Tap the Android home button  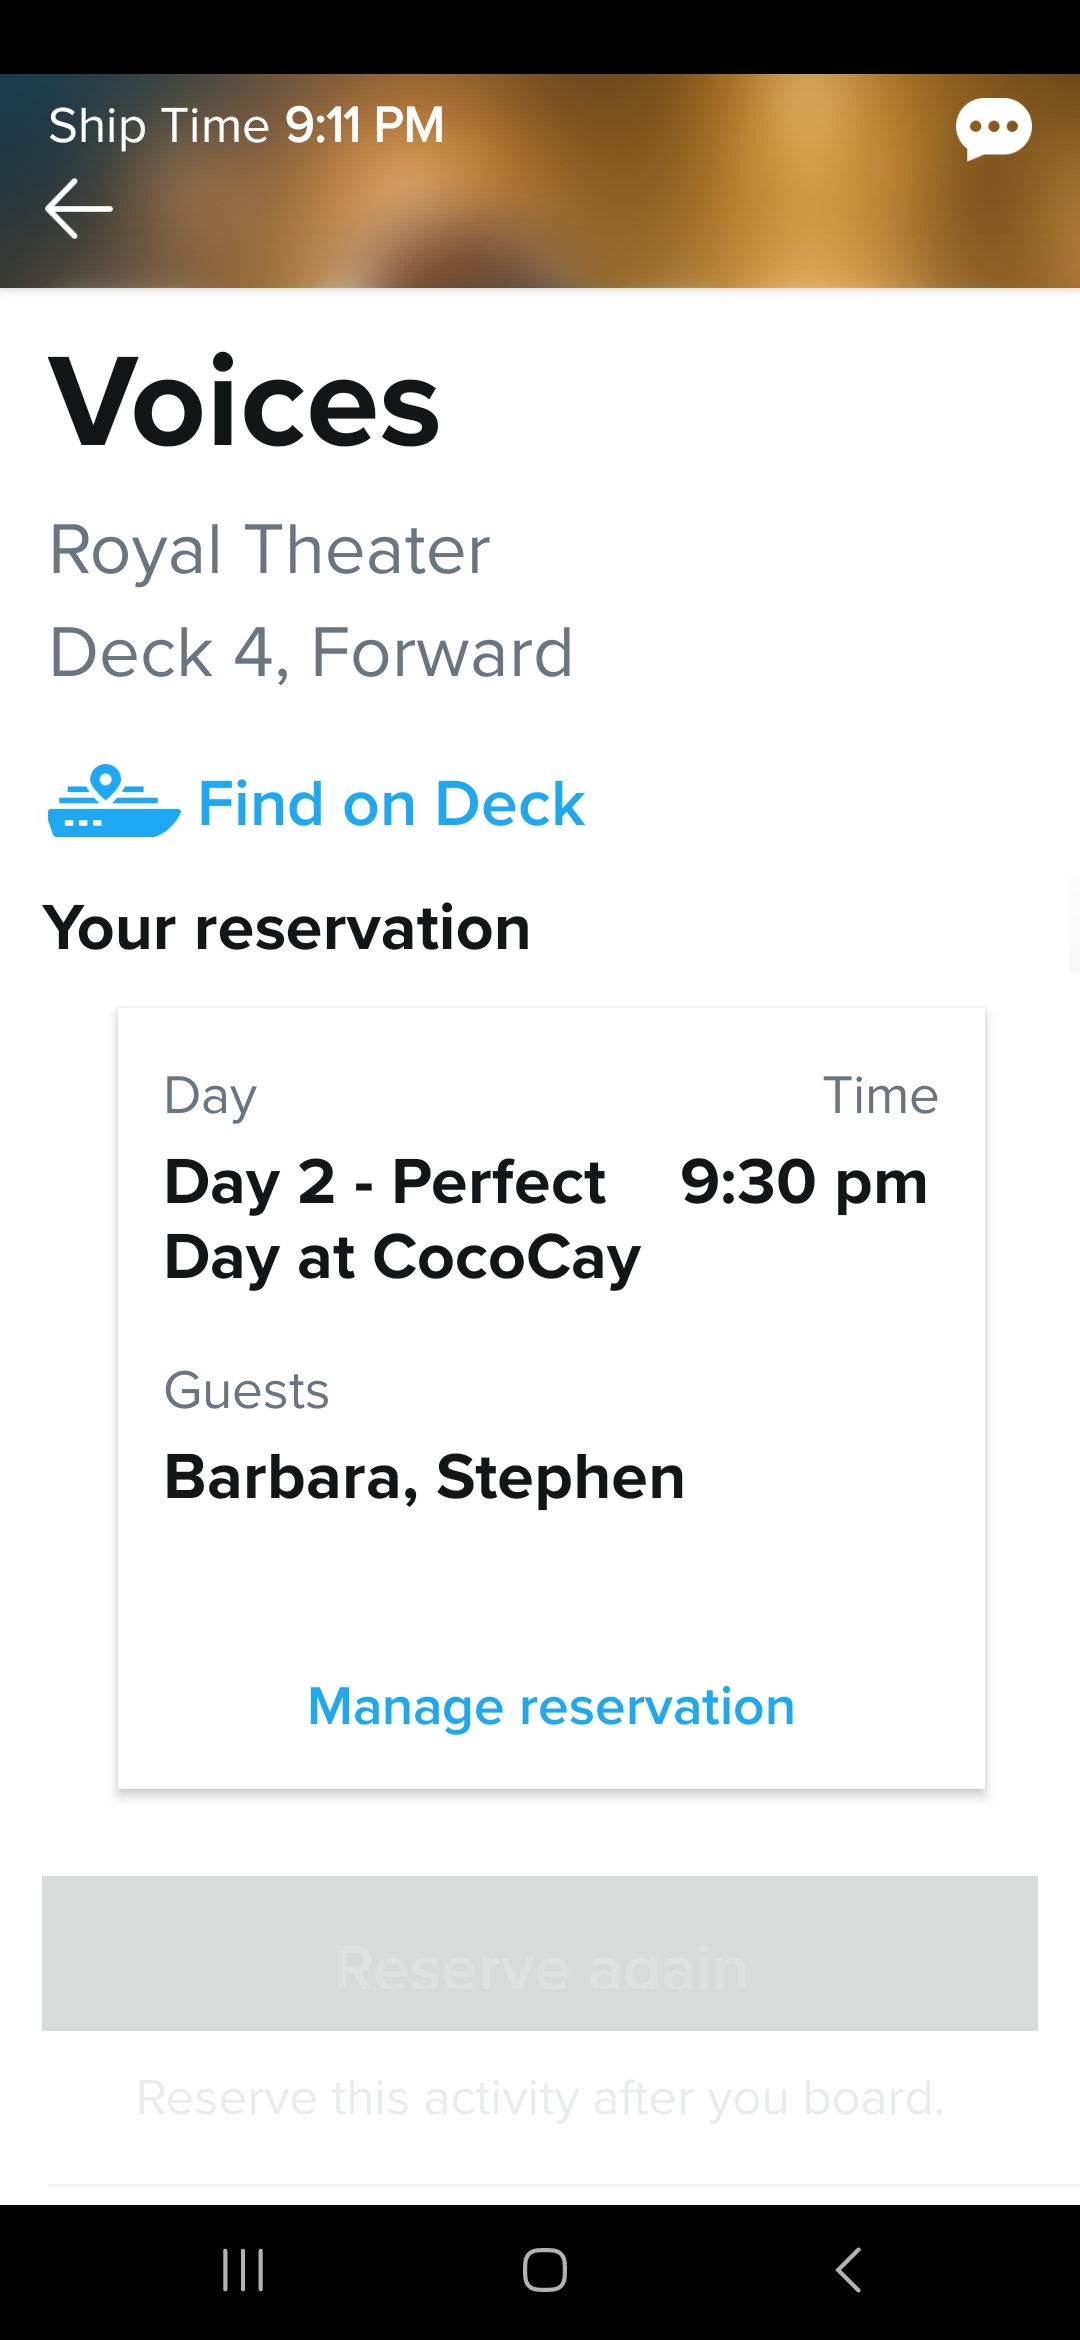pos(545,2269)
